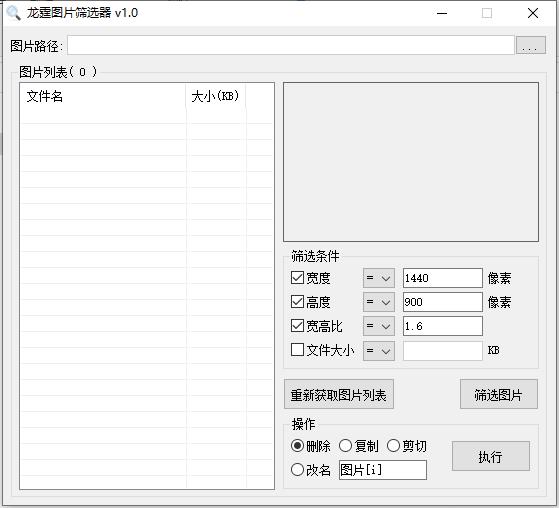Open the 文件大小 comparison operator dropdown

pos(379,351)
